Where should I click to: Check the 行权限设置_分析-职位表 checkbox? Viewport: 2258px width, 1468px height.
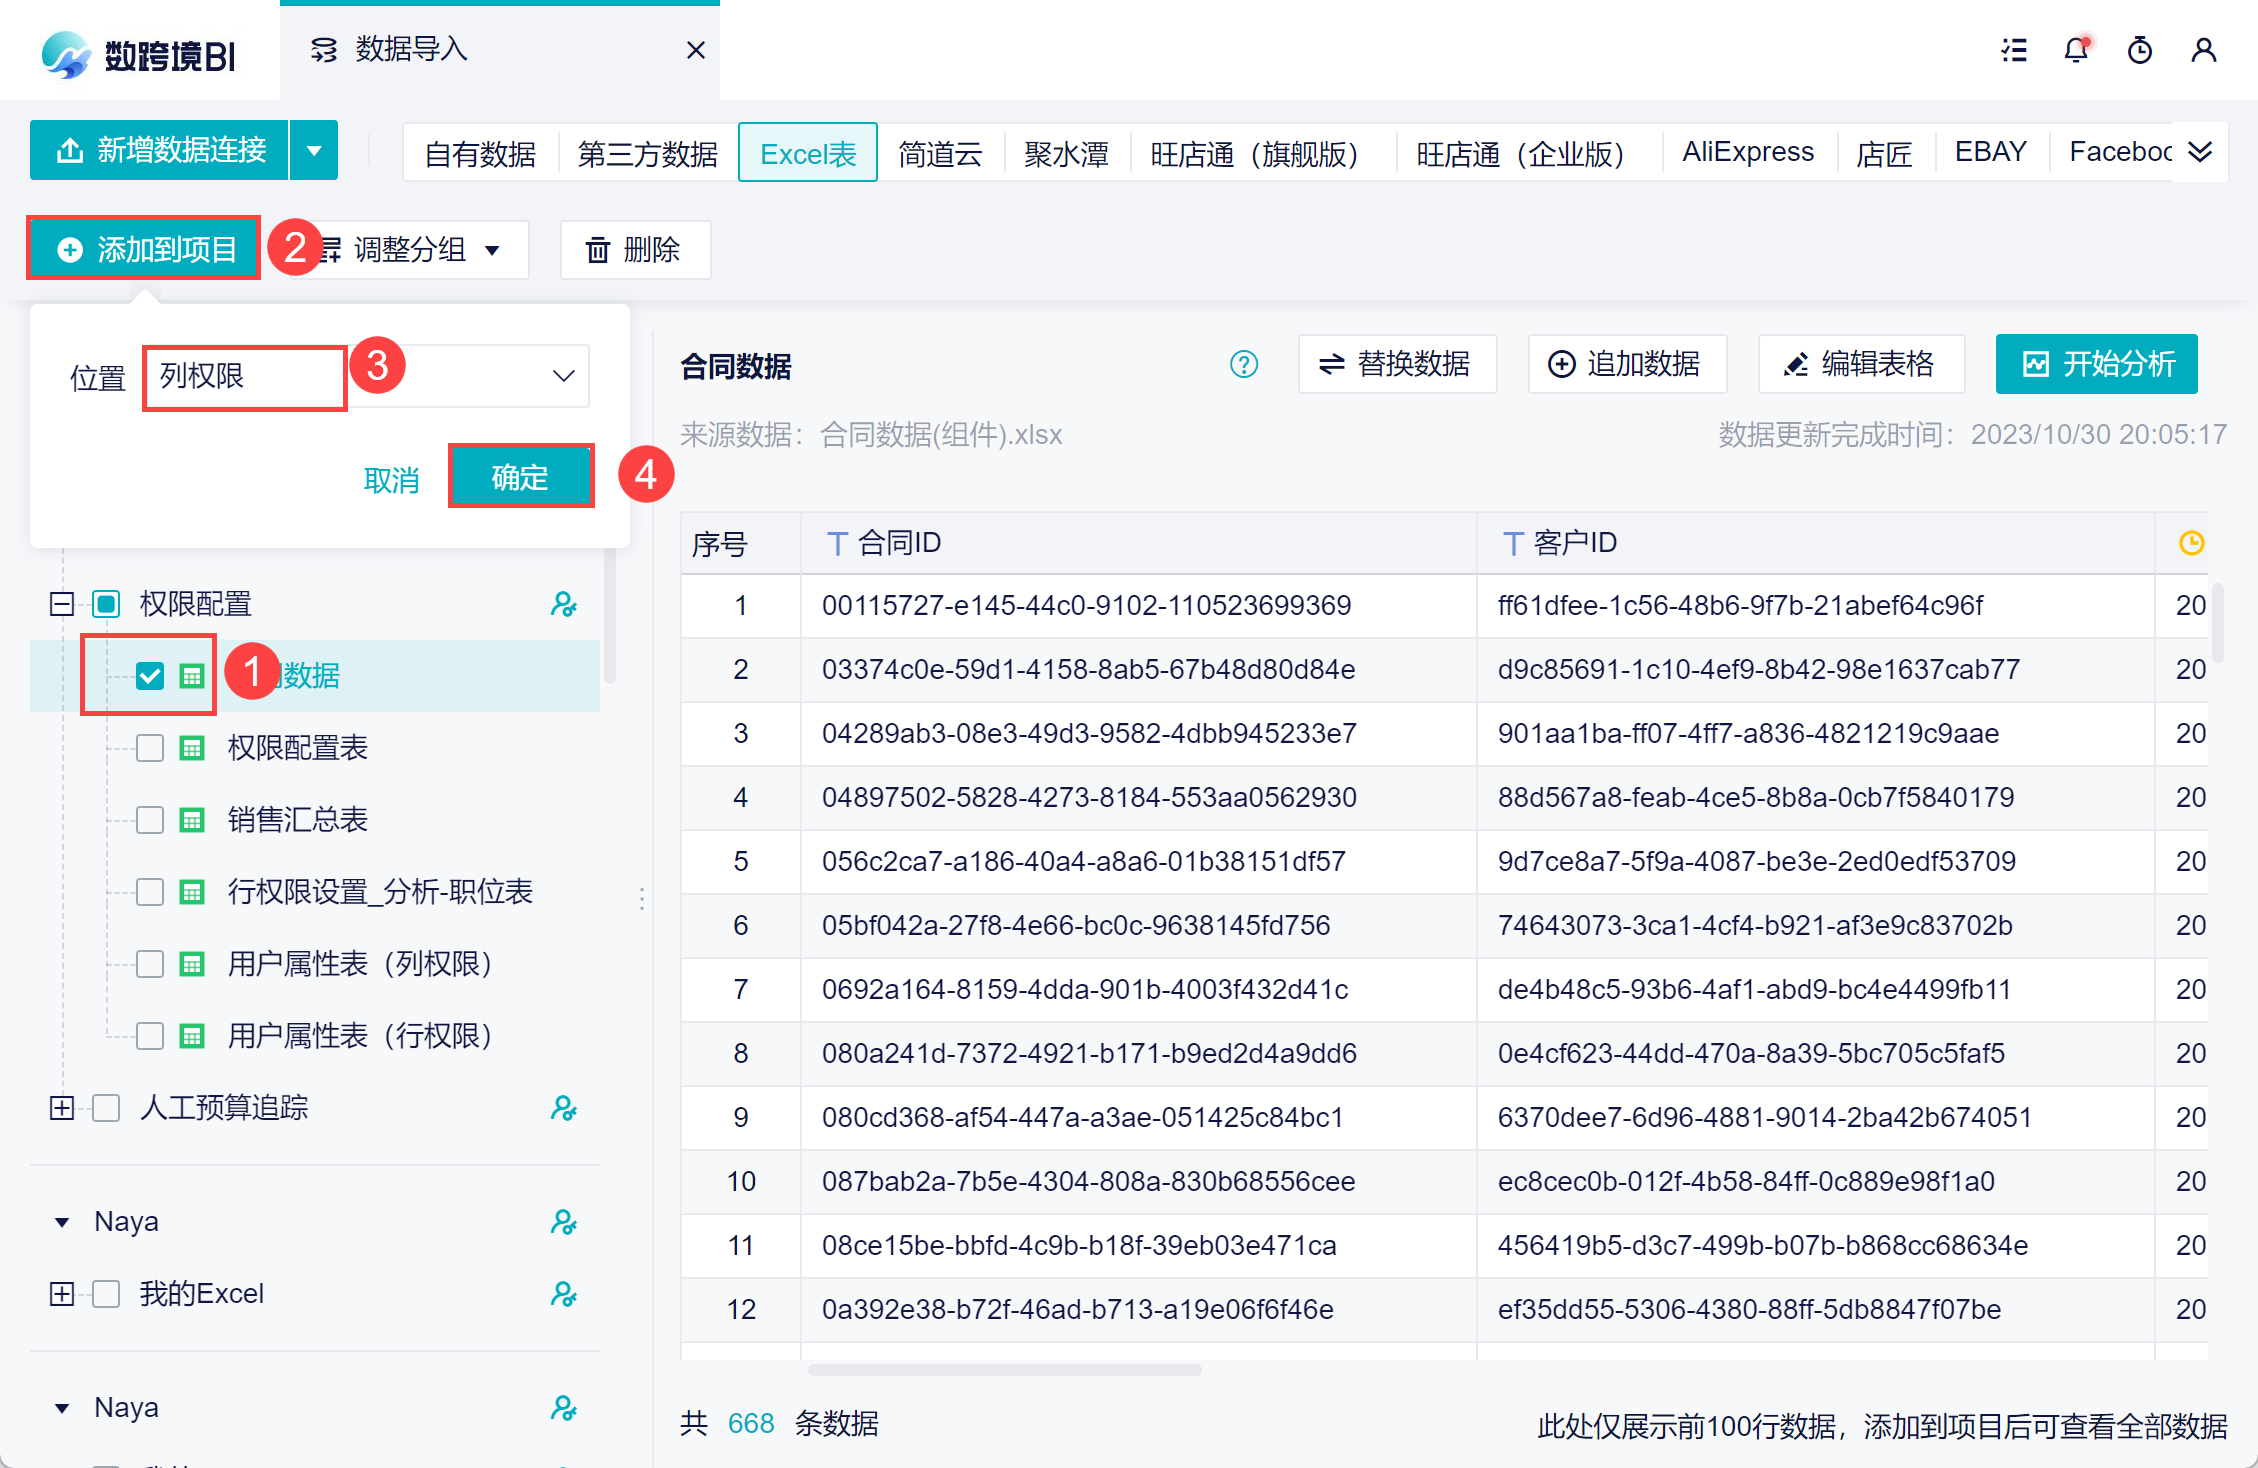tap(150, 892)
